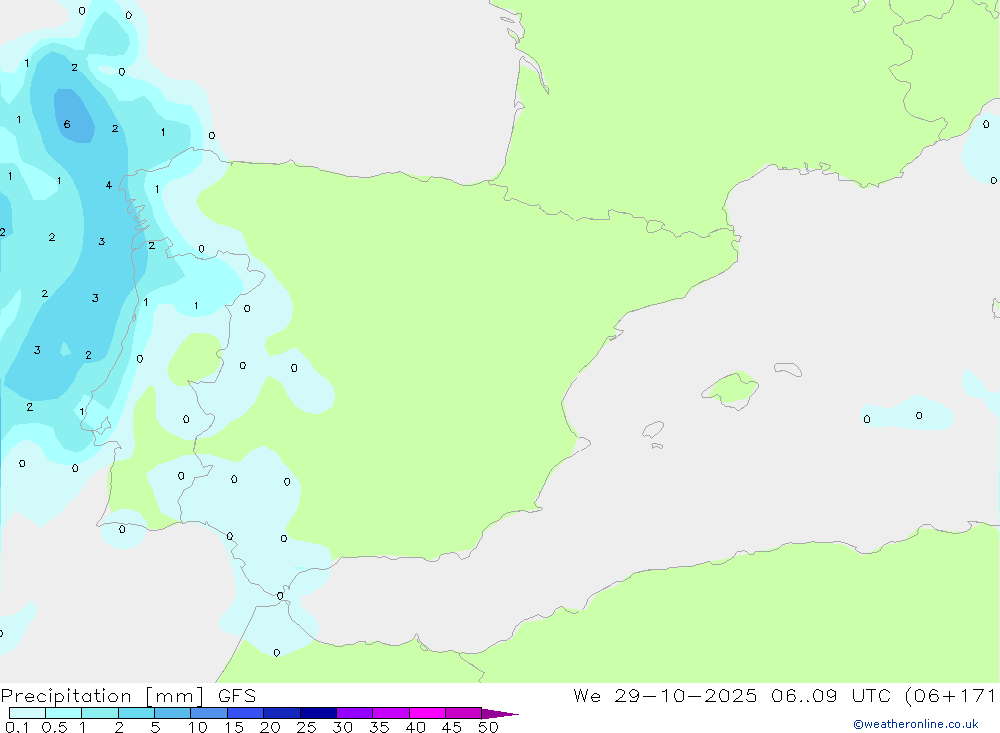Click the '30' legend scale label
This screenshot has height=733, width=1000.
pyautogui.click(x=342, y=727)
